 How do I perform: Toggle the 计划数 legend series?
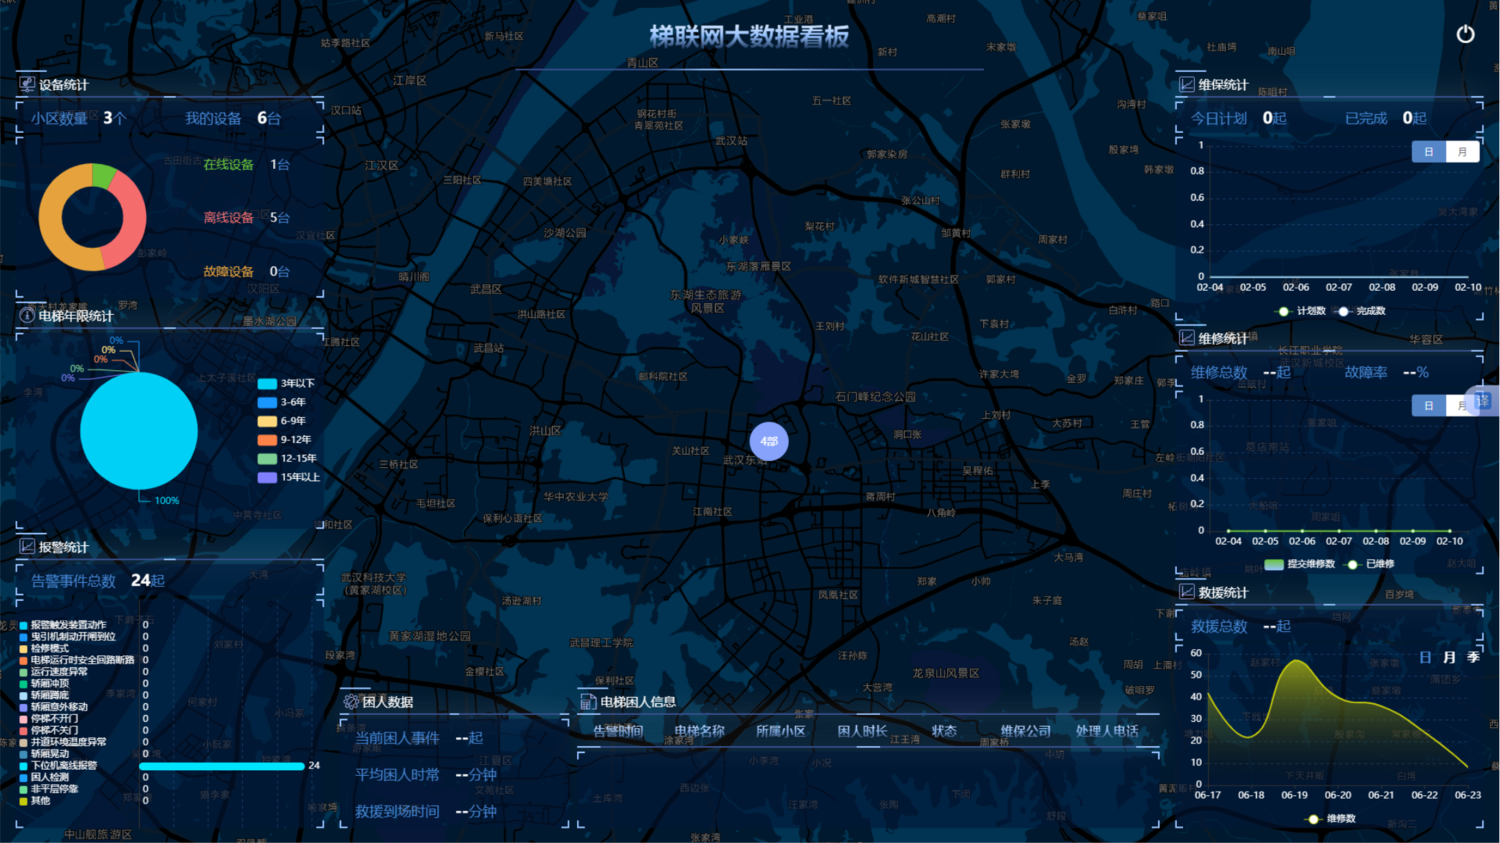click(1284, 311)
